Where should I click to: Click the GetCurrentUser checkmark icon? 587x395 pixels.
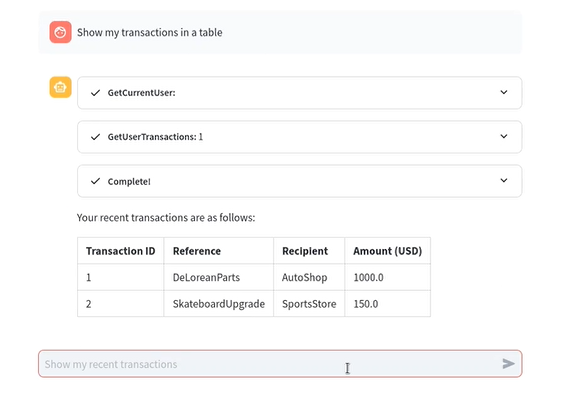[95, 93]
